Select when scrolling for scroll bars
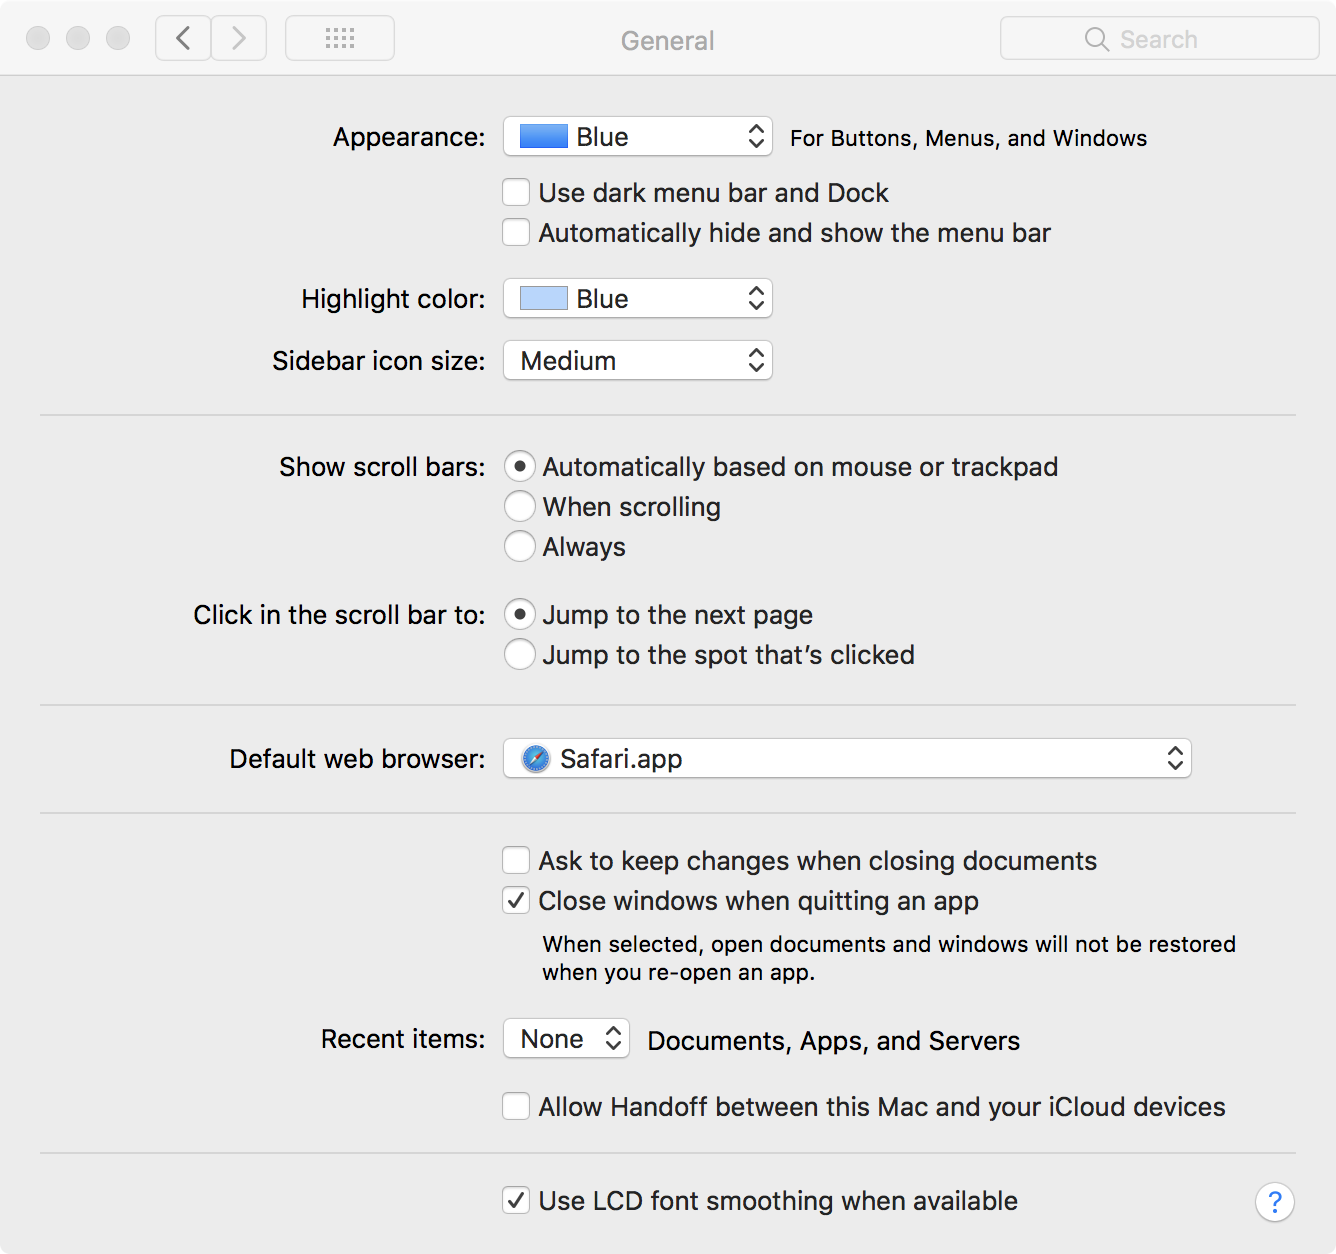The width and height of the screenshot is (1336, 1254). point(520,506)
